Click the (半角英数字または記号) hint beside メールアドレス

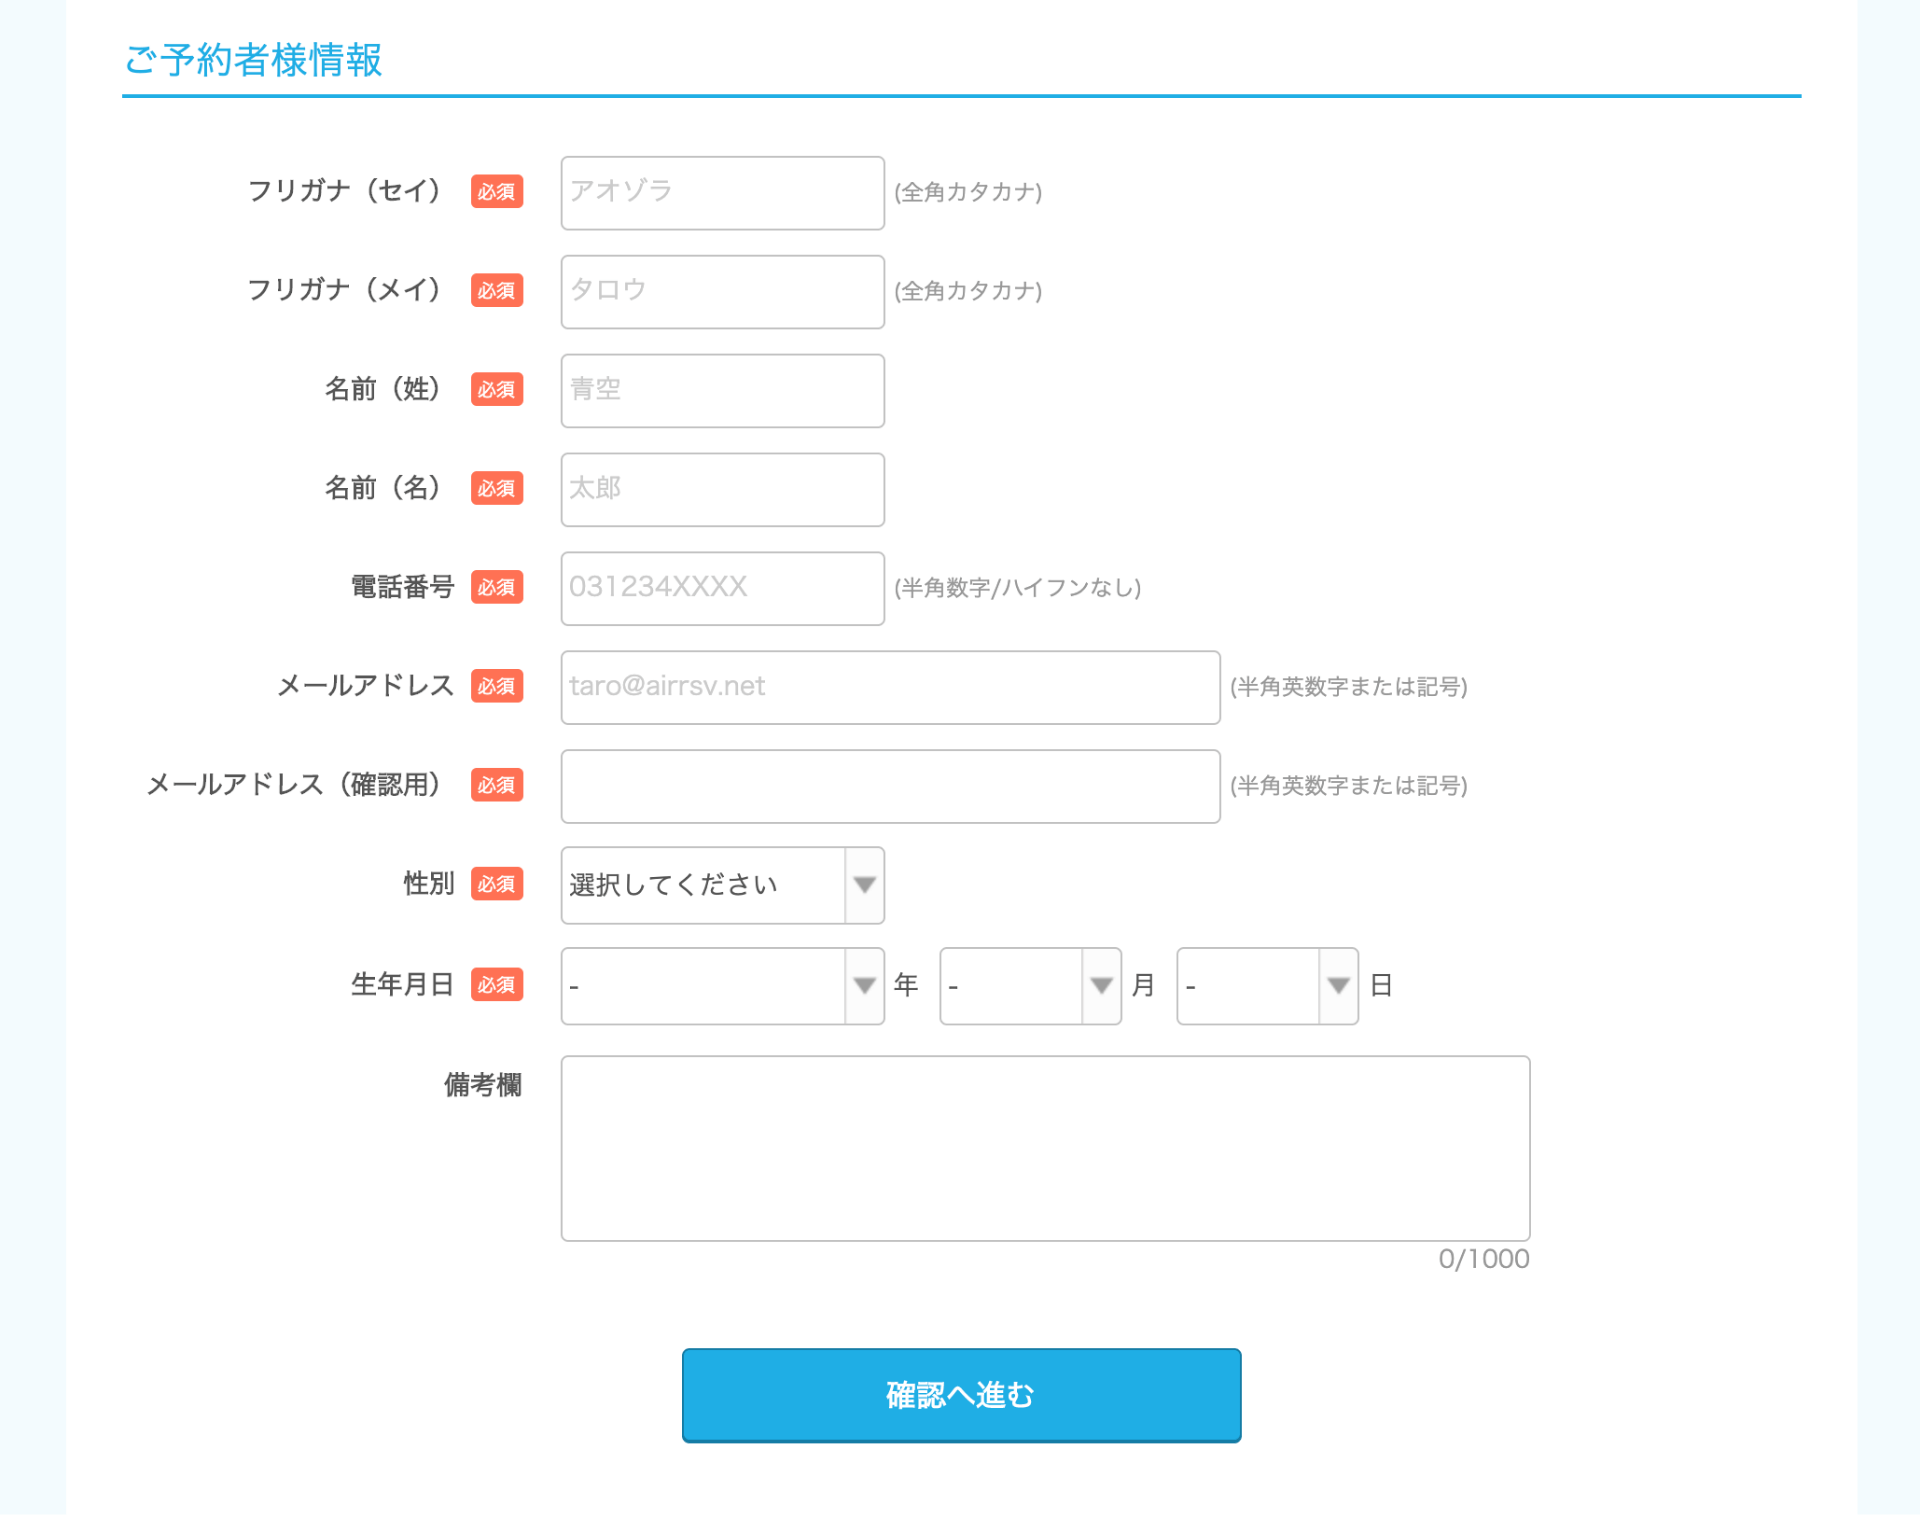point(1348,687)
